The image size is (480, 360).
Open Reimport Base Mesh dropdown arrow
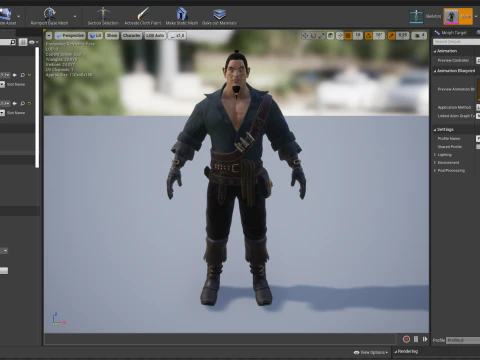pos(75,16)
